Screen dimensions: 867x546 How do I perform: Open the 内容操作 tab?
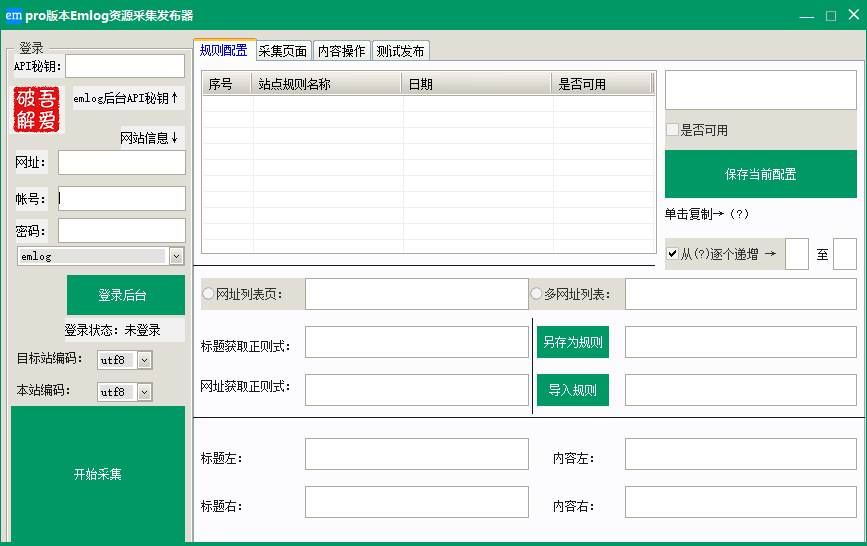tap(342, 51)
